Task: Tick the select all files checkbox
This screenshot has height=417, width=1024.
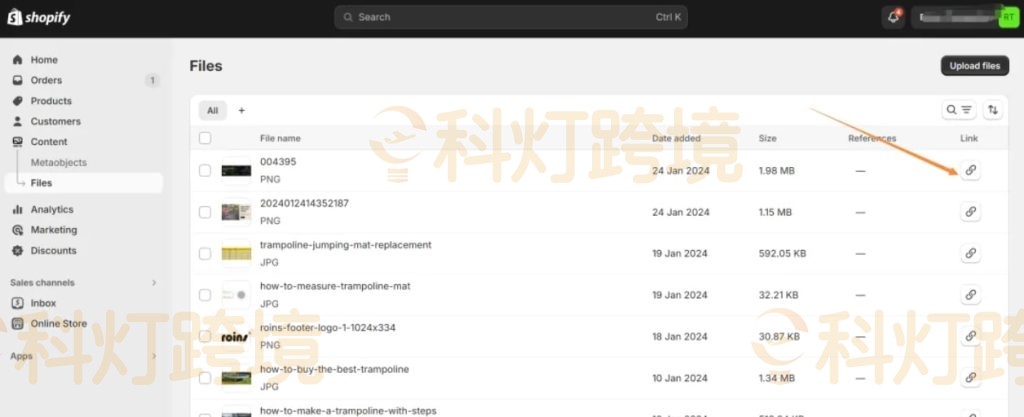Action: [205, 138]
